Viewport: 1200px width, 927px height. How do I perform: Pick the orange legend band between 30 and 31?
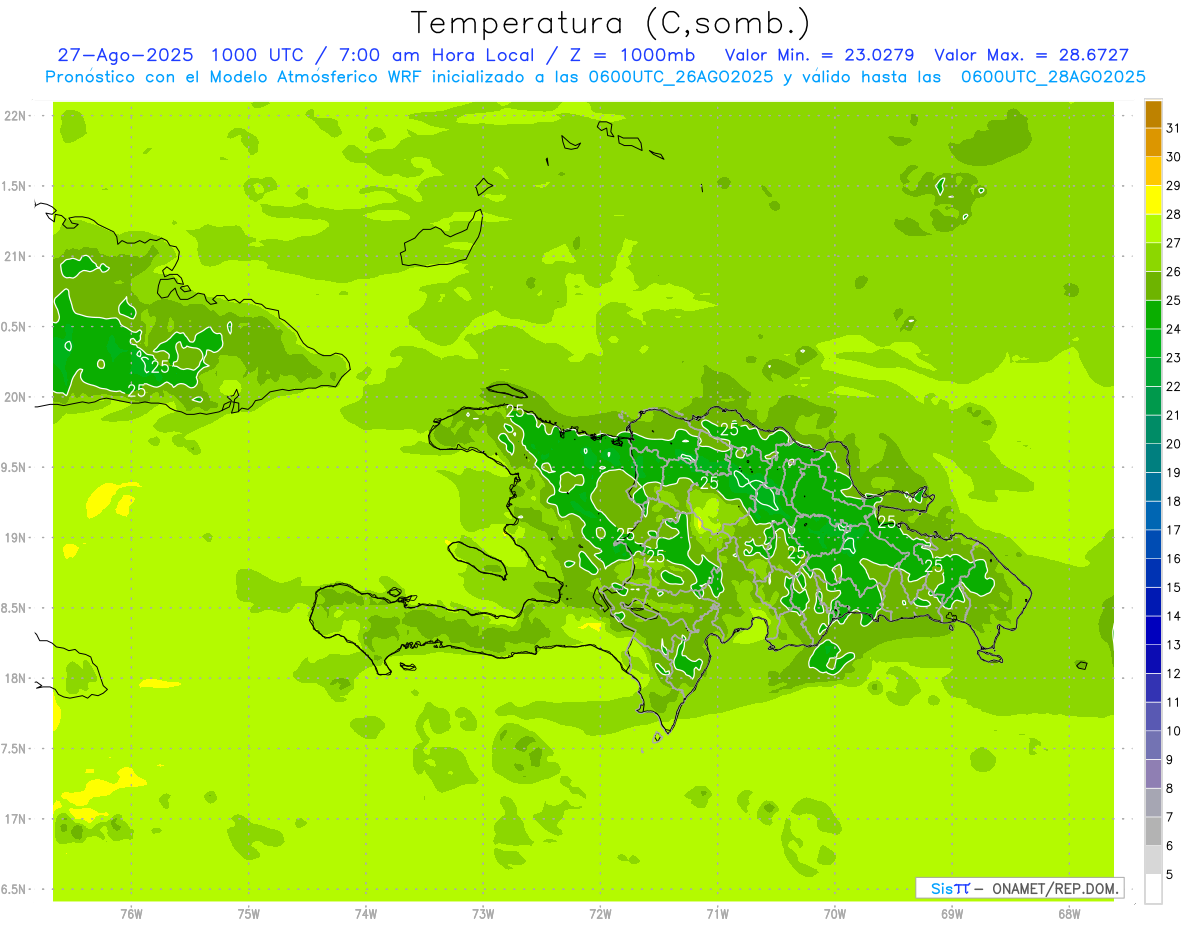point(1153,142)
